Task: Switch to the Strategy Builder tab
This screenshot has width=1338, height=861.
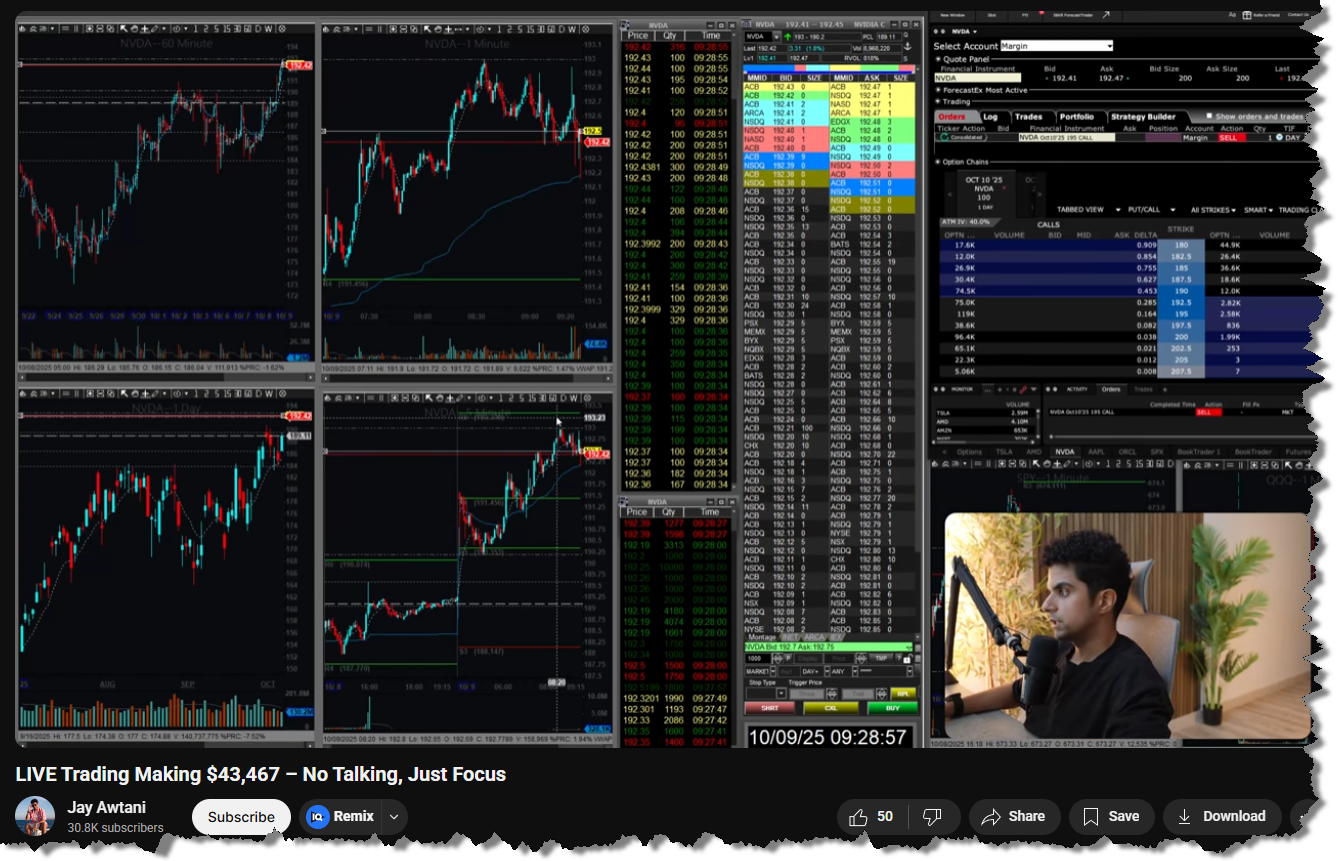Action: pos(1142,116)
